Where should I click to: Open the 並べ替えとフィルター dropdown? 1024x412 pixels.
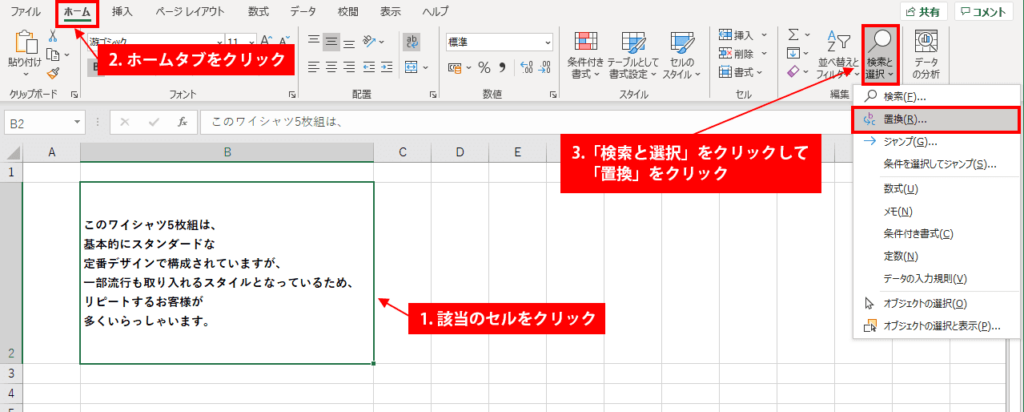838,55
